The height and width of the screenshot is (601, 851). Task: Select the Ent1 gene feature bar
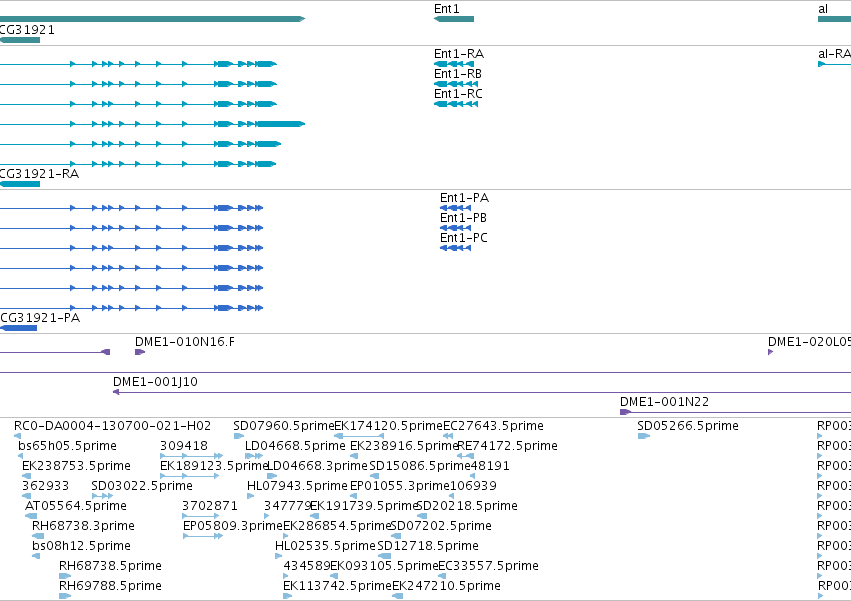tap(454, 19)
